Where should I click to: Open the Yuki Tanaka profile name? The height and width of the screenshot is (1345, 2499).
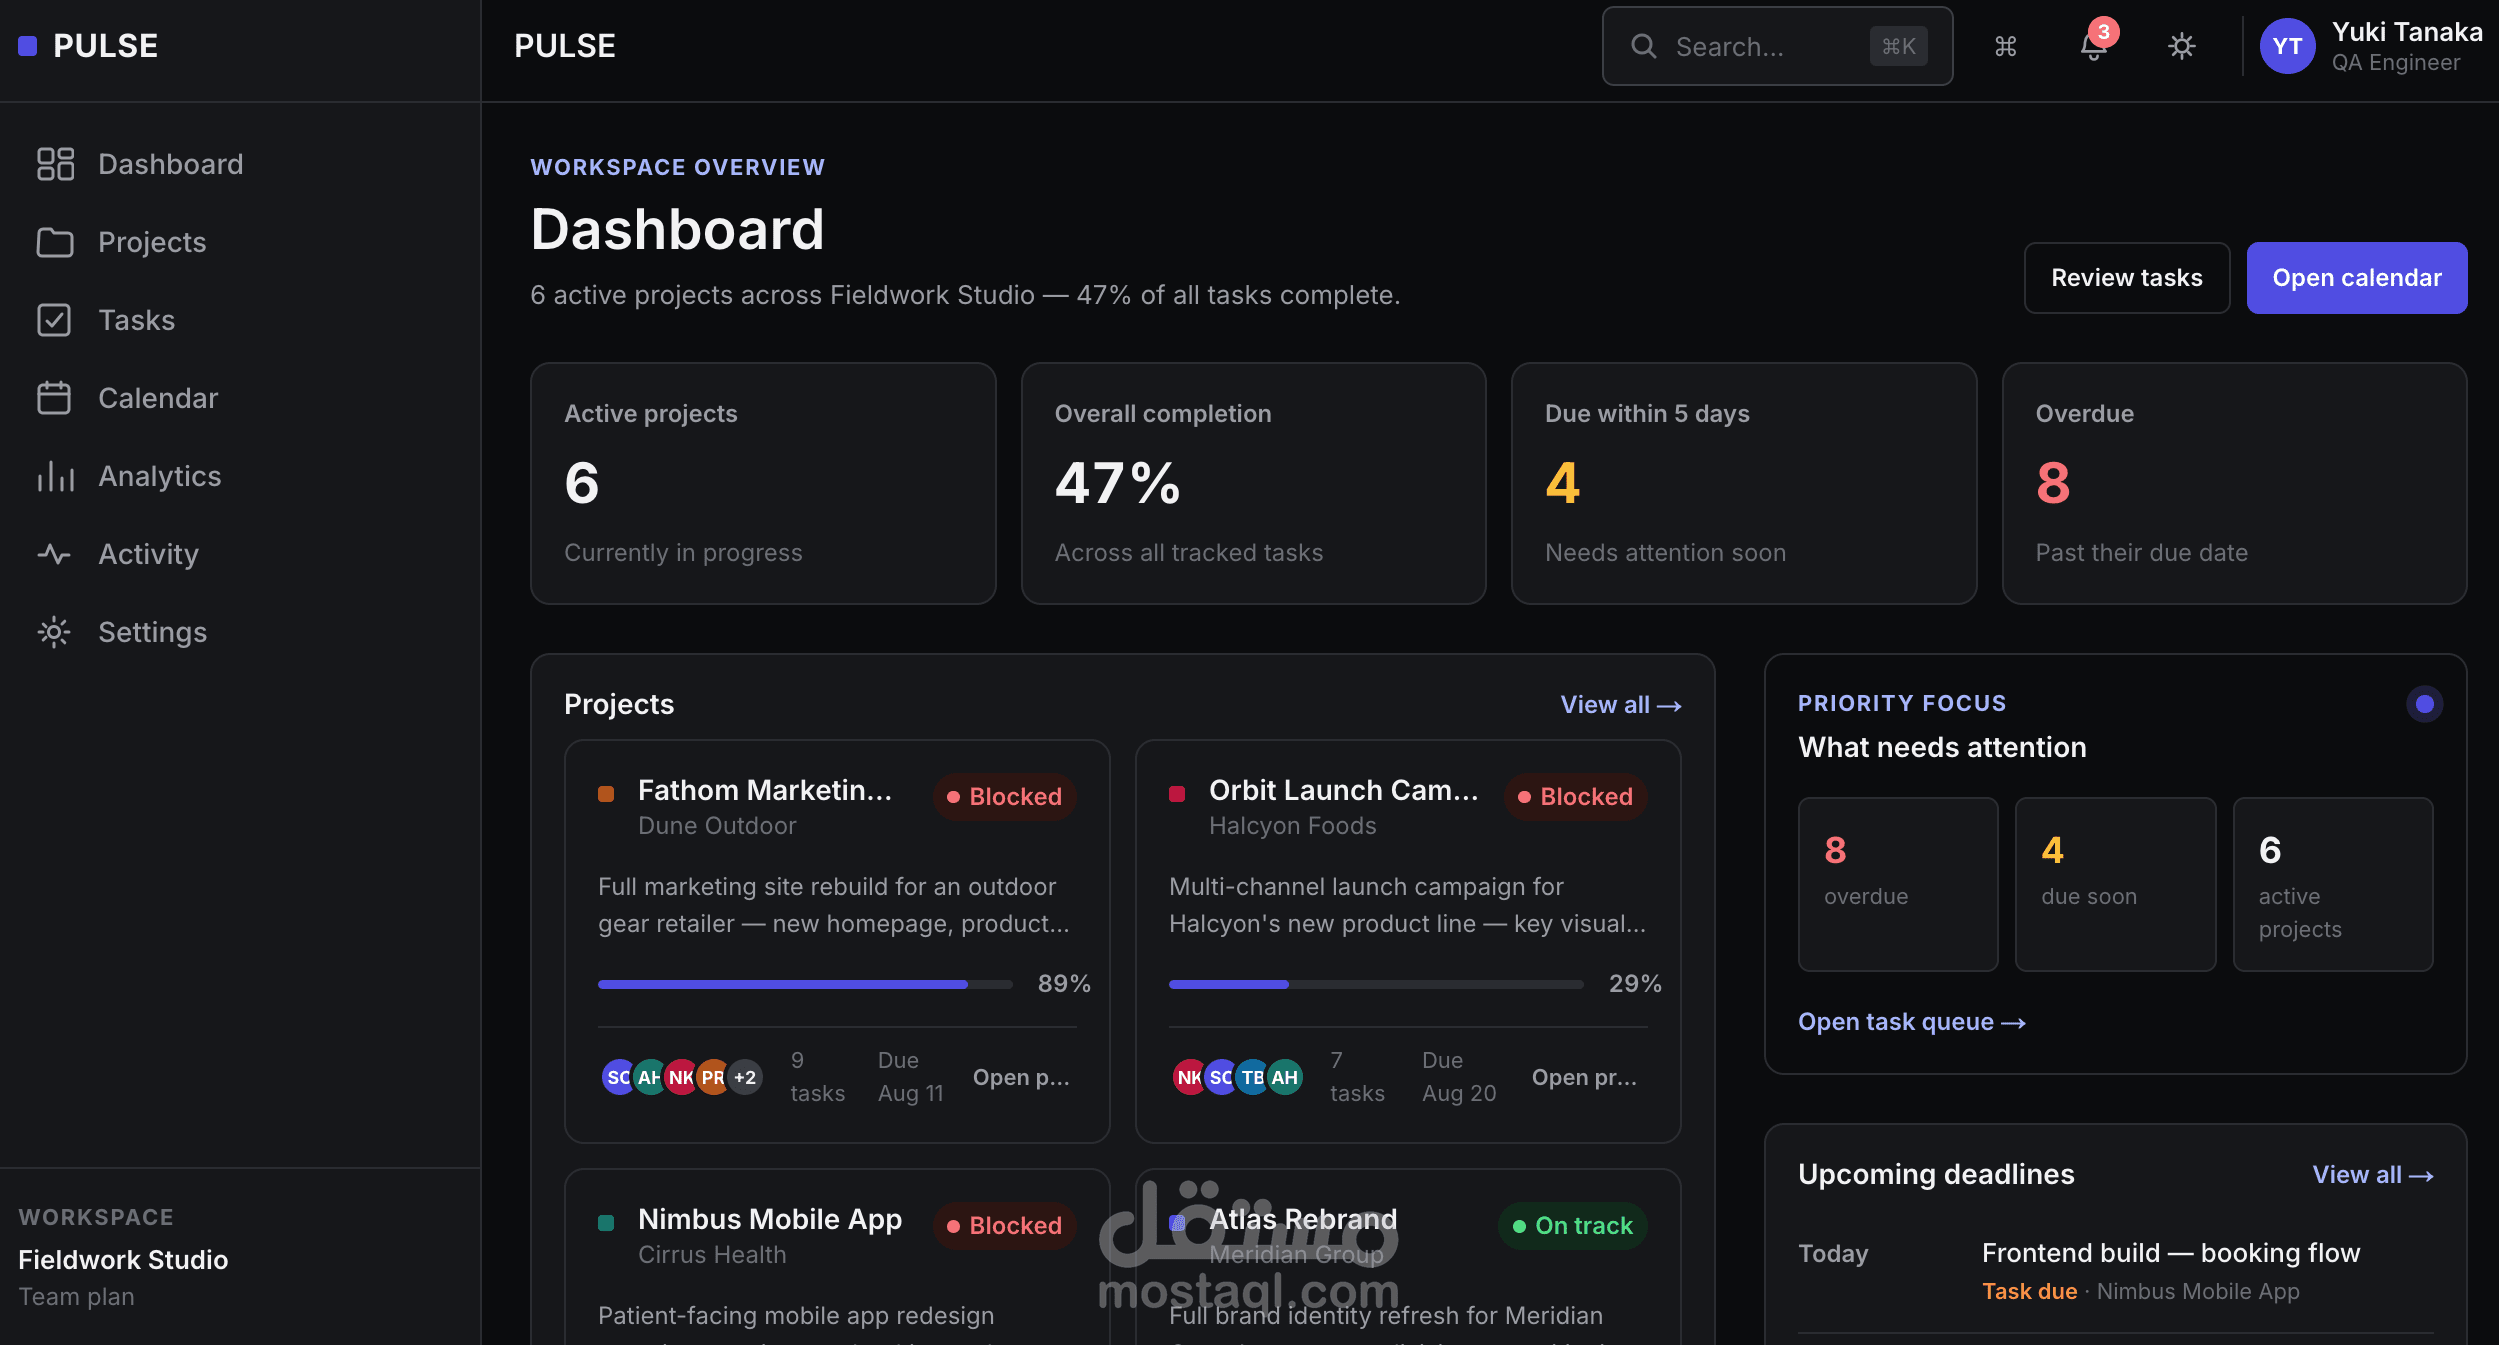(x=2406, y=32)
